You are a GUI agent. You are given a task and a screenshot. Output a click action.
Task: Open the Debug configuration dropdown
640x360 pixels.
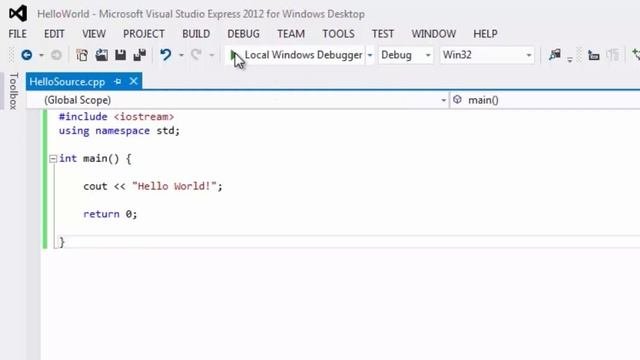coord(405,55)
